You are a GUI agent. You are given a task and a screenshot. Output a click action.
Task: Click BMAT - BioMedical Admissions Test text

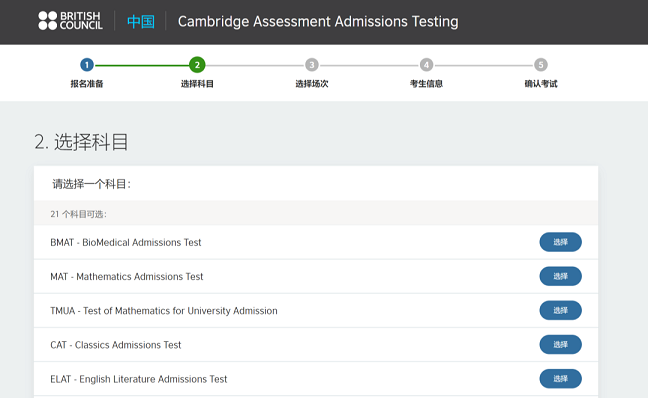(126, 243)
